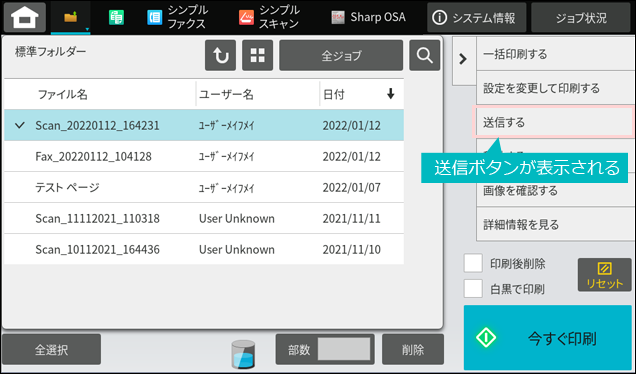The width and height of the screenshot is (636, 374).
Task: Choose 送信する from action menu
Action: pyautogui.click(x=553, y=122)
